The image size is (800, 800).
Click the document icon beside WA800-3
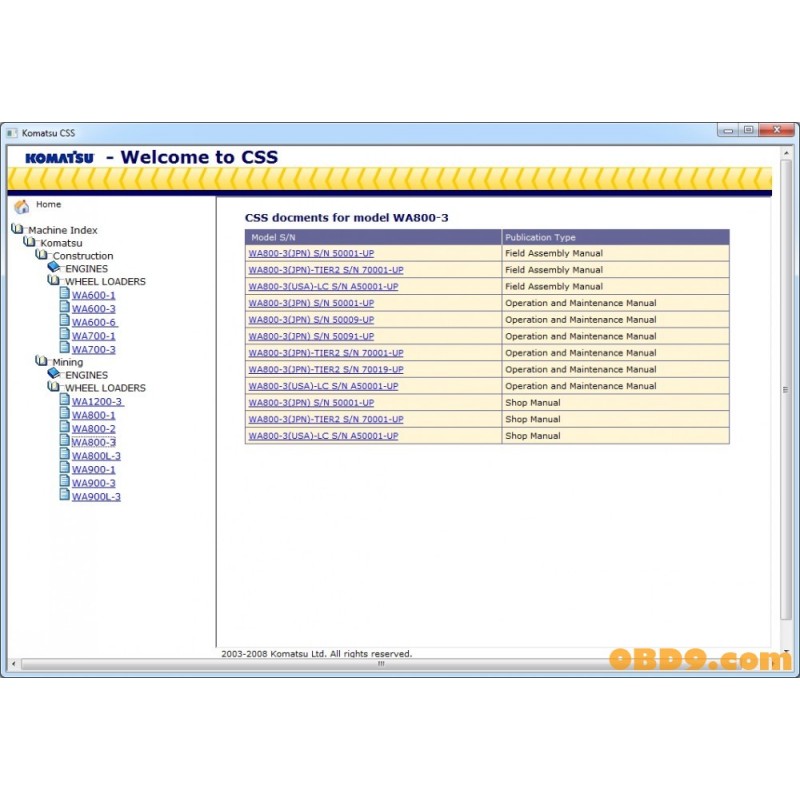click(x=65, y=440)
